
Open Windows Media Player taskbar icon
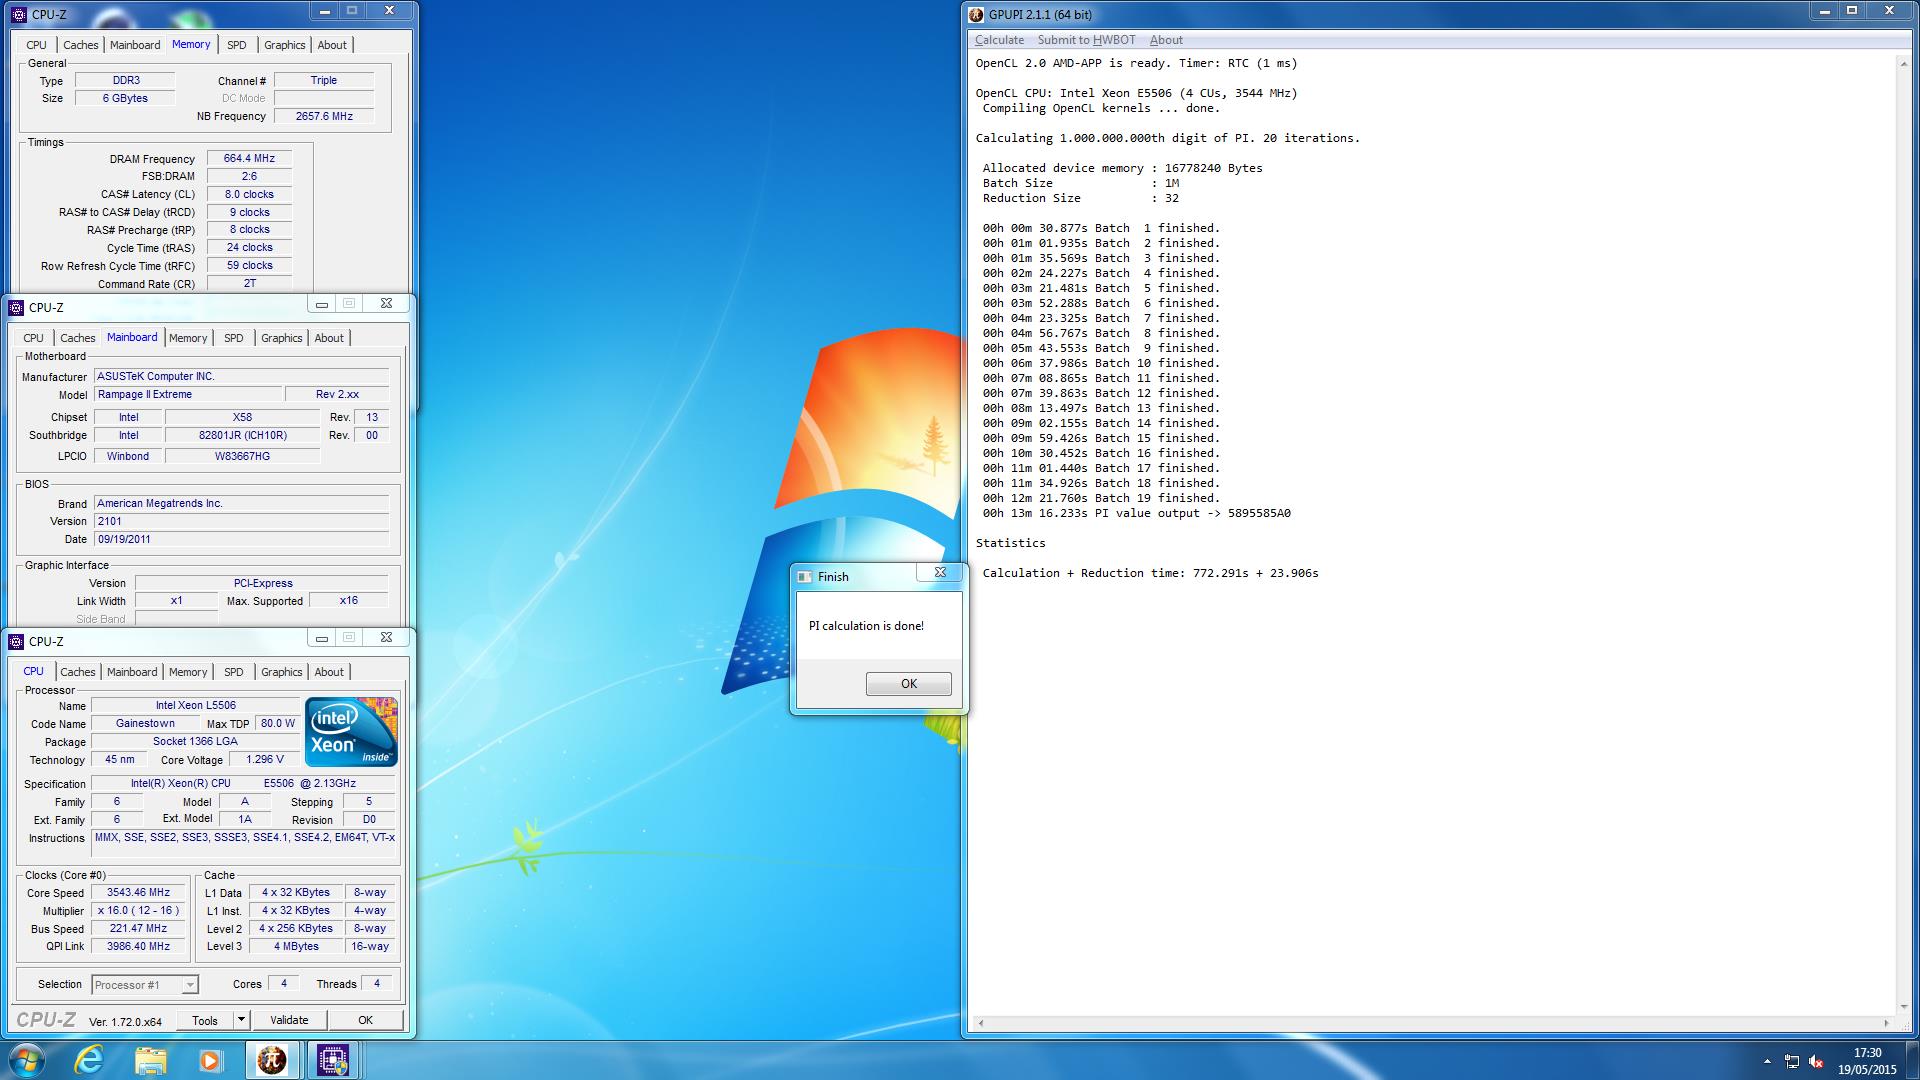click(210, 1060)
